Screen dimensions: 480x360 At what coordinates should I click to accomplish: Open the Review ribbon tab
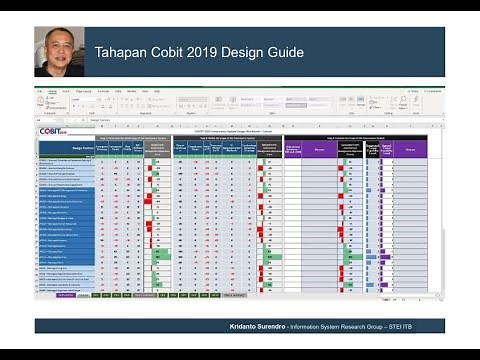(131, 91)
